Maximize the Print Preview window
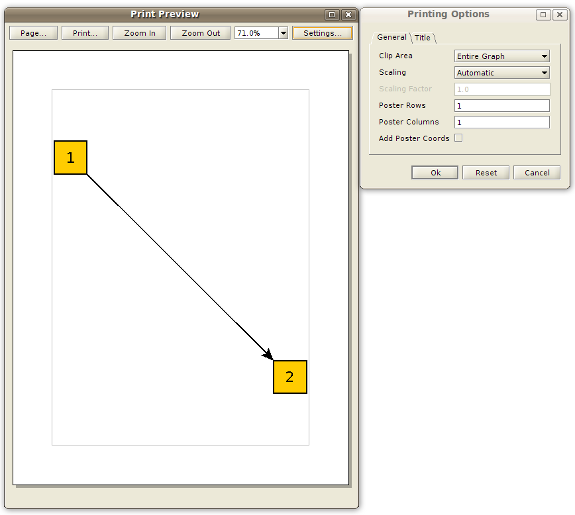575x515 pixels. (x=332, y=15)
